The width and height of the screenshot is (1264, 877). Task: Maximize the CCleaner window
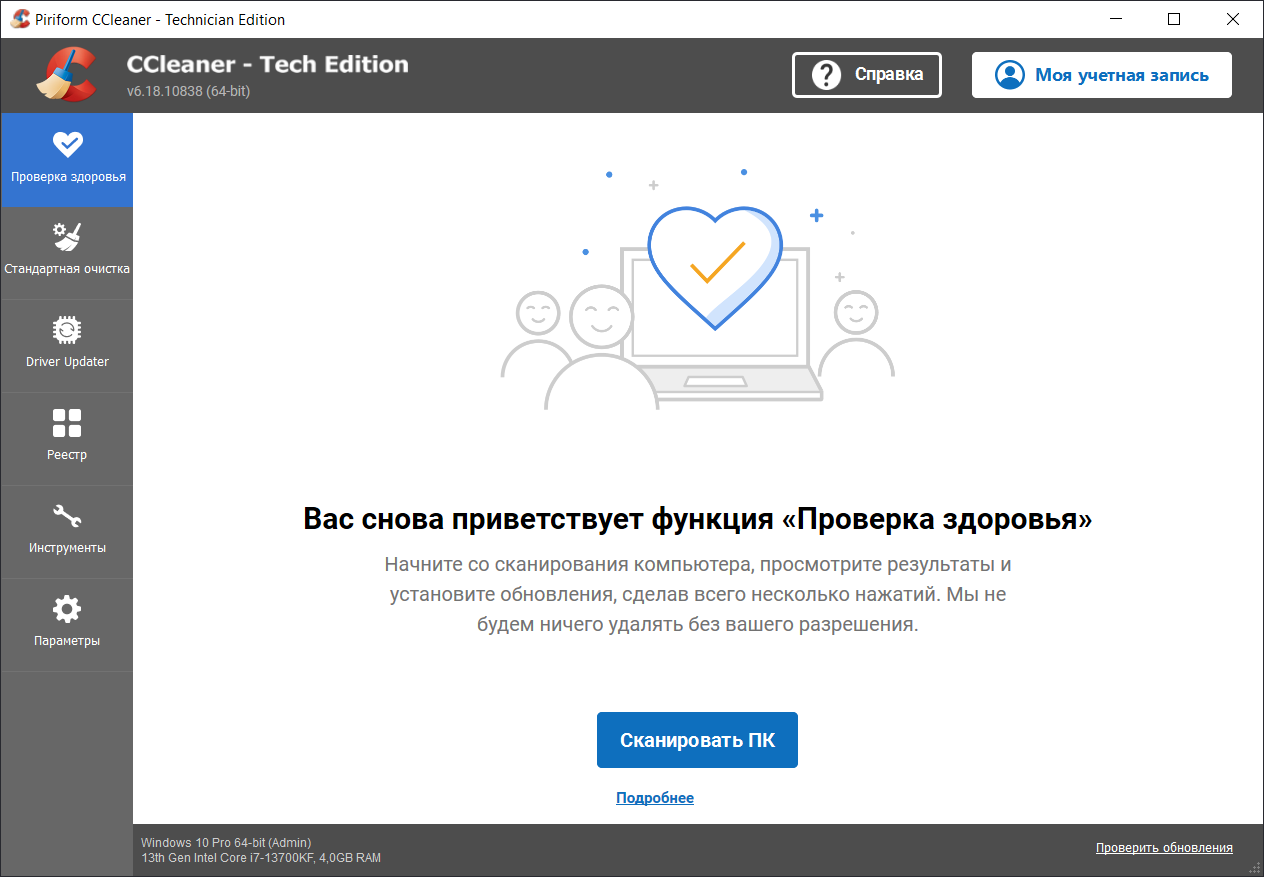coord(1174,19)
